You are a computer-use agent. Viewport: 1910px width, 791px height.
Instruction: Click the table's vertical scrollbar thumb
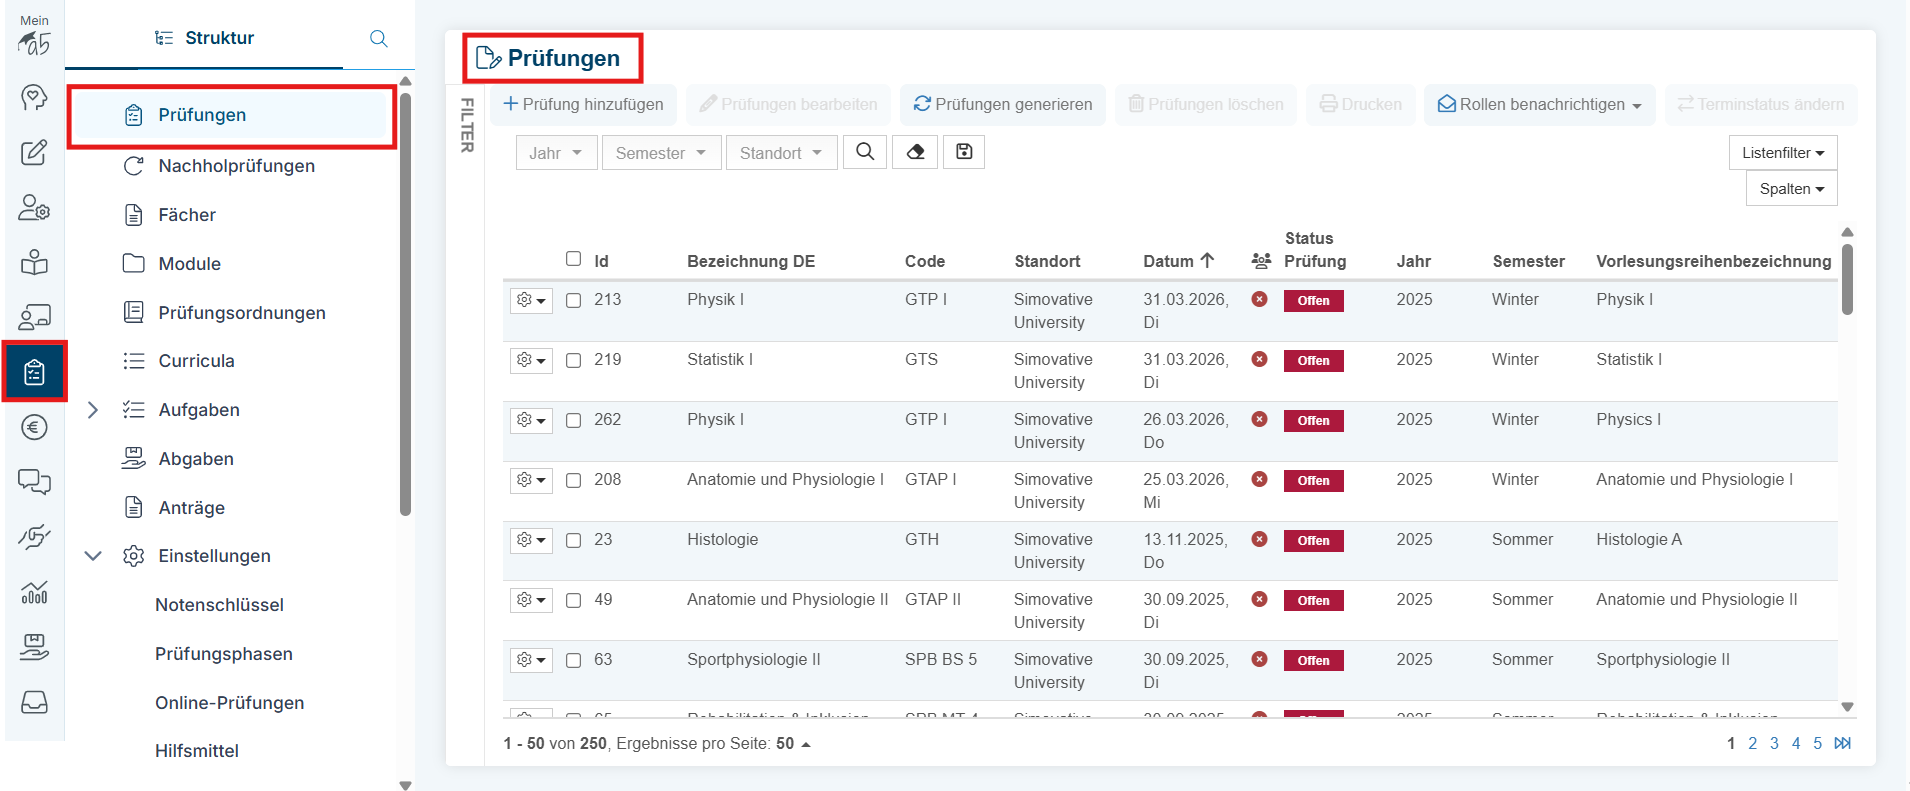click(x=1847, y=278)
